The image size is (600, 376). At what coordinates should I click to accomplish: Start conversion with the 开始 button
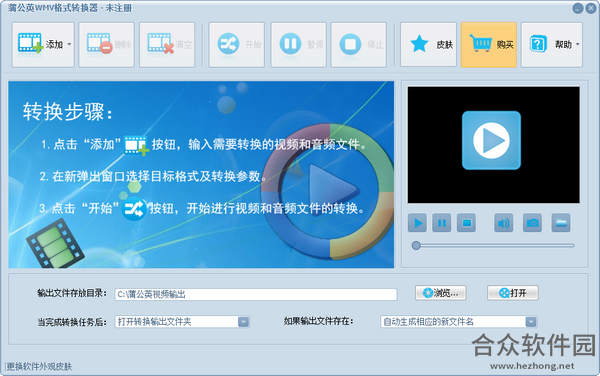click(x=236, y=45)
